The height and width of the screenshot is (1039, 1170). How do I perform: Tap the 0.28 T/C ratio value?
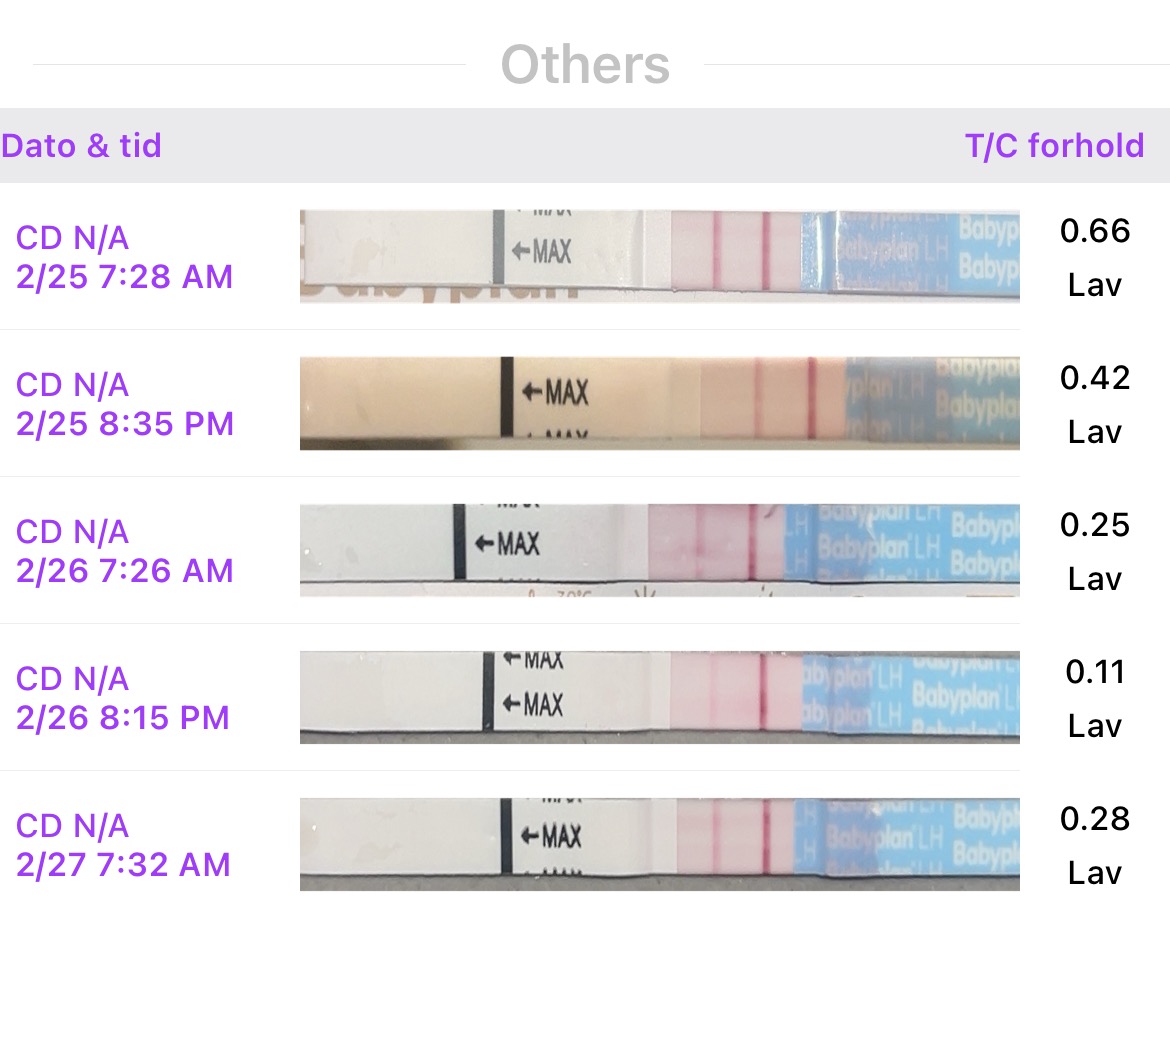coord(1095,819)
